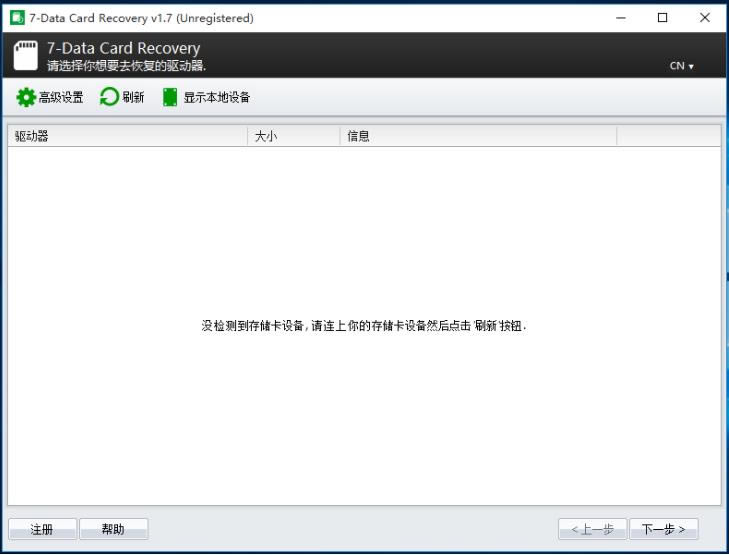Click the 请选择你想要去恢复的驱动器 subtitle text
Viewport: 729px width, 555px height.
point(126,66)
